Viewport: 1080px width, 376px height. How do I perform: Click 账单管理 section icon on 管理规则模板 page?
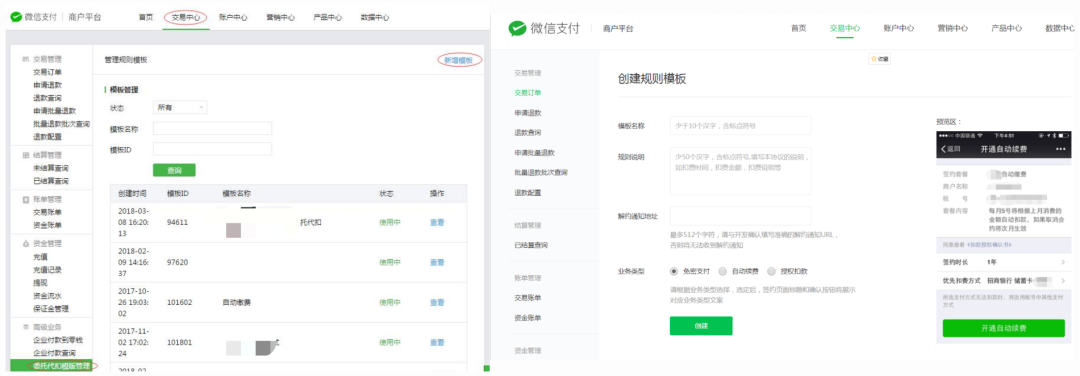[x=26, y=200]
